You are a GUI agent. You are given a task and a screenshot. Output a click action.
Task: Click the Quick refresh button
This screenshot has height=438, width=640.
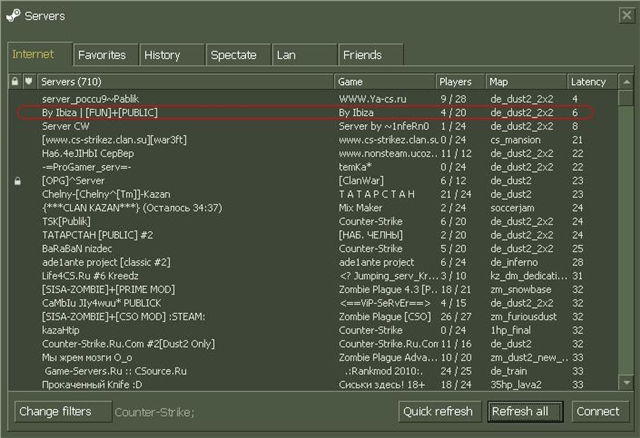[x=438, y=411]
